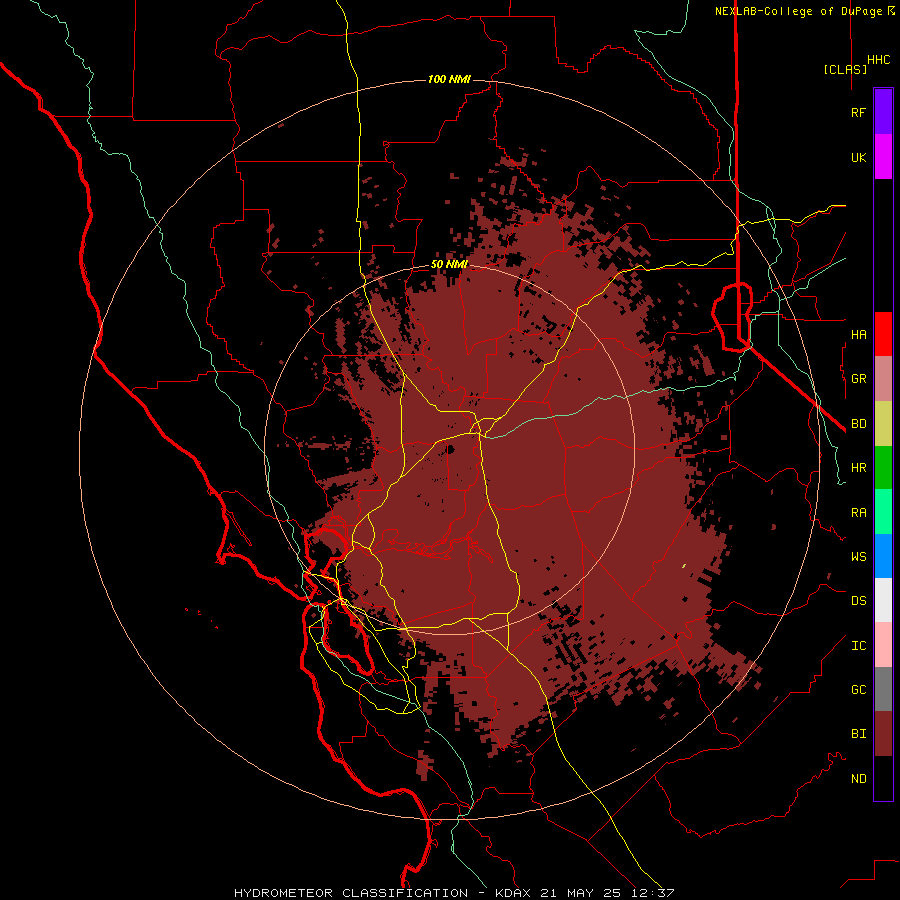The image size is (900, 900).
Task: Click the ND black legend swatch
Action: click(x=883, y=778)
